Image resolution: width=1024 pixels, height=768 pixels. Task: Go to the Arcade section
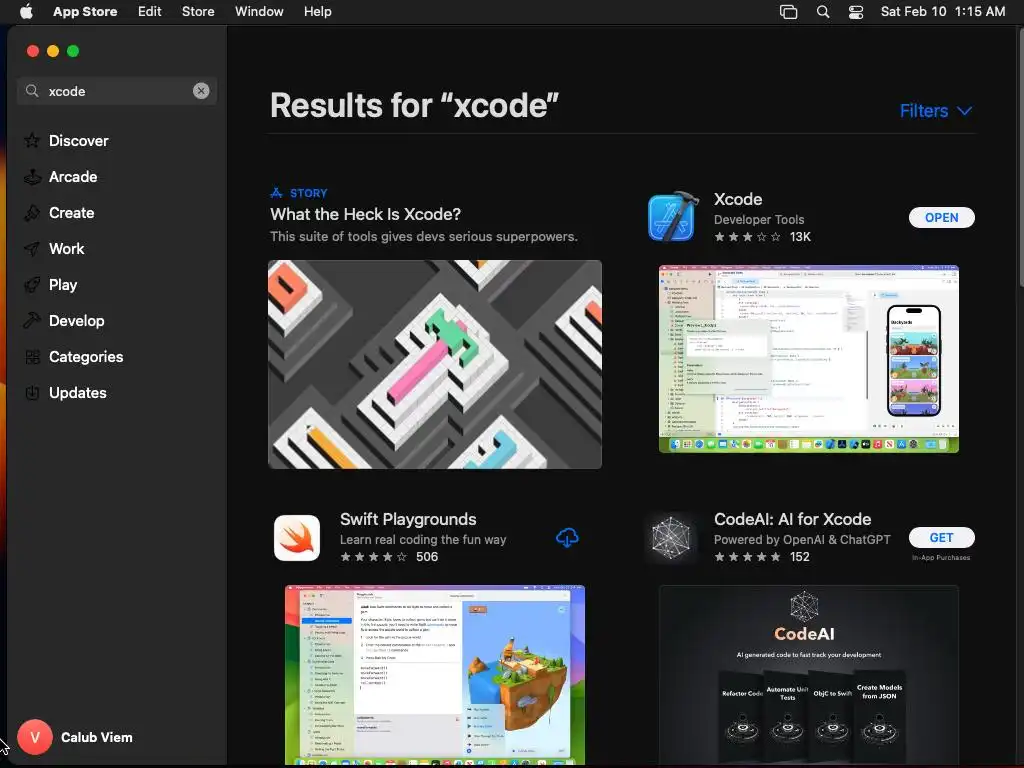click(73, 176)
